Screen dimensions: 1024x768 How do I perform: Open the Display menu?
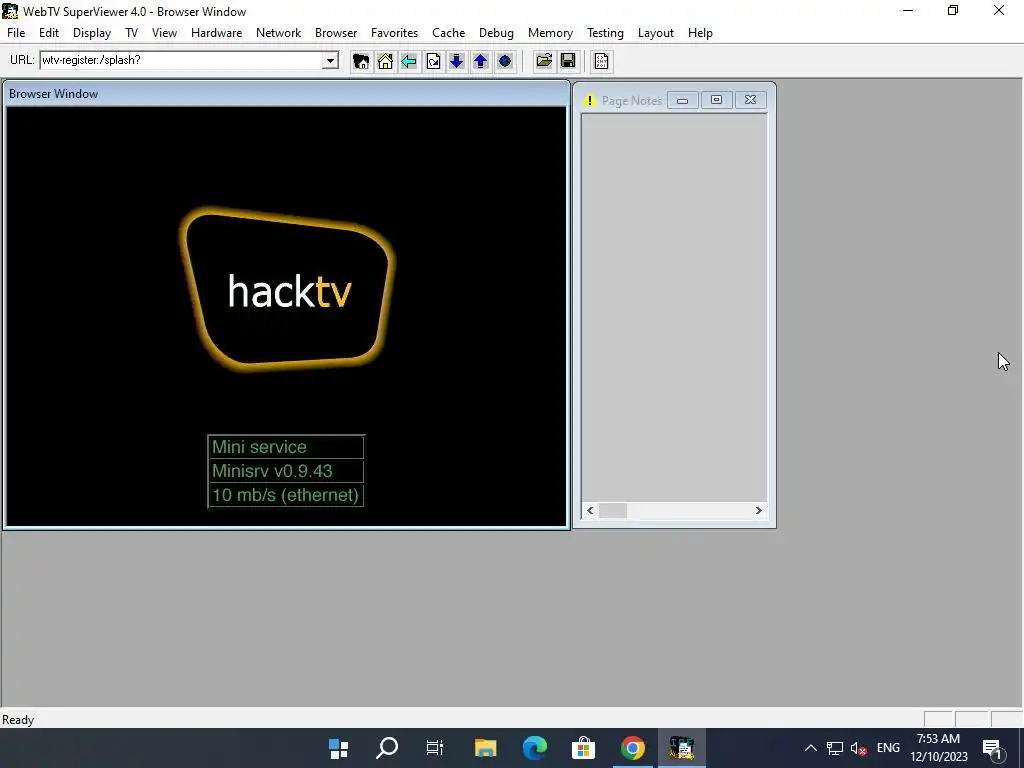(91, 33)
